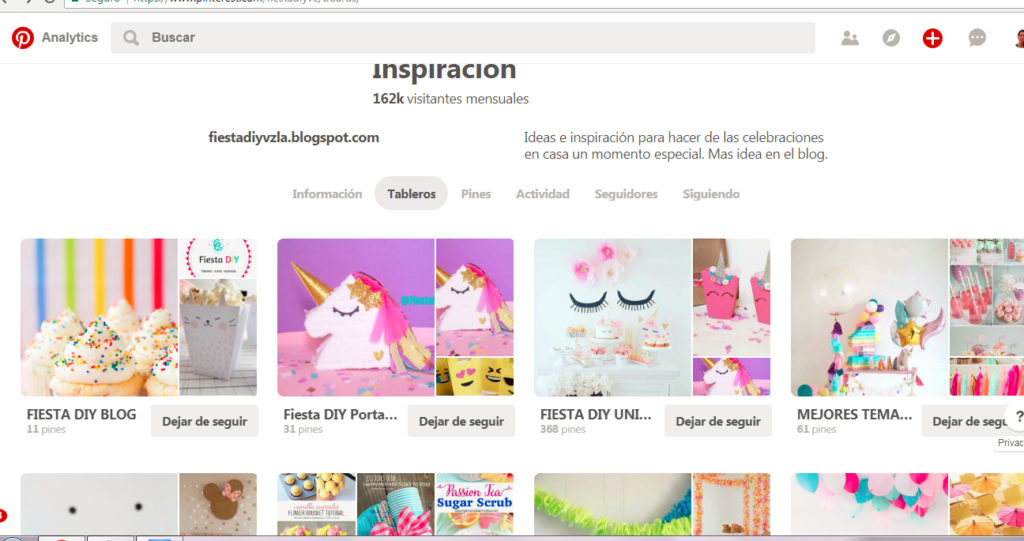Open fiestadiyvzla.blogspot.com link
This screenshot has width=1024, height=541.
tap(294, 137)
